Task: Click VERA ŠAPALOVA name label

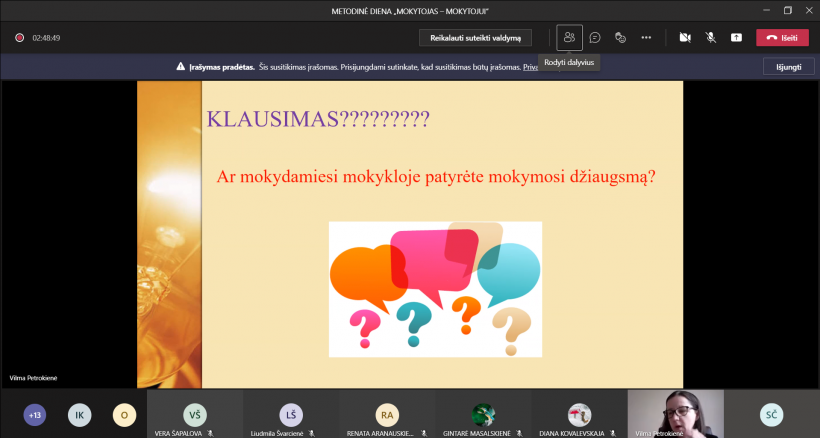Action: 178,433
